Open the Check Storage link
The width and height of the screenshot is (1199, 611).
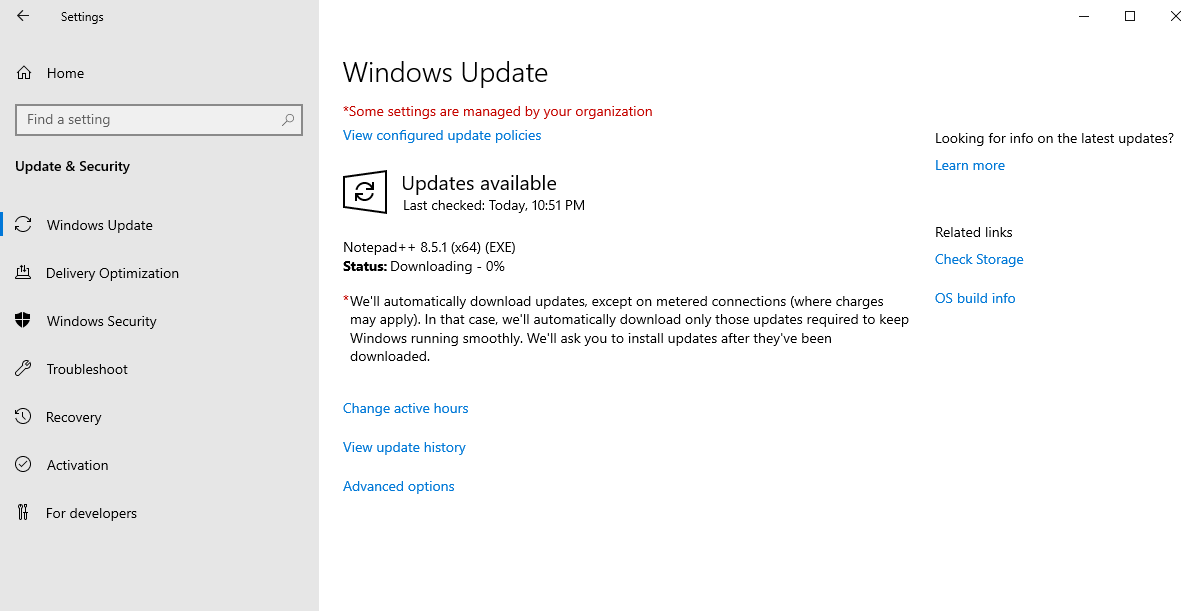tap(978, 259)
